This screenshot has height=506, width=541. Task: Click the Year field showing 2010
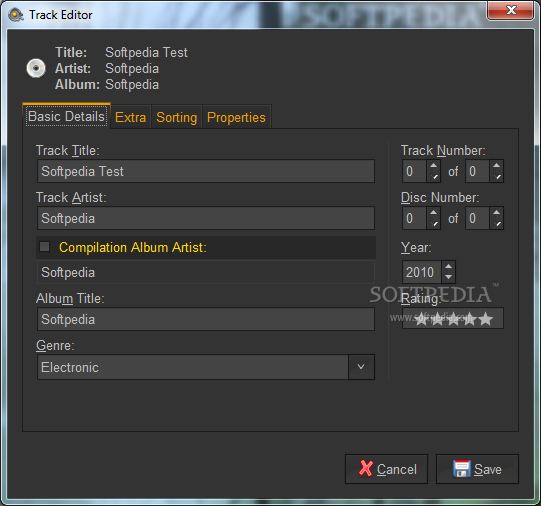[421, 272]
